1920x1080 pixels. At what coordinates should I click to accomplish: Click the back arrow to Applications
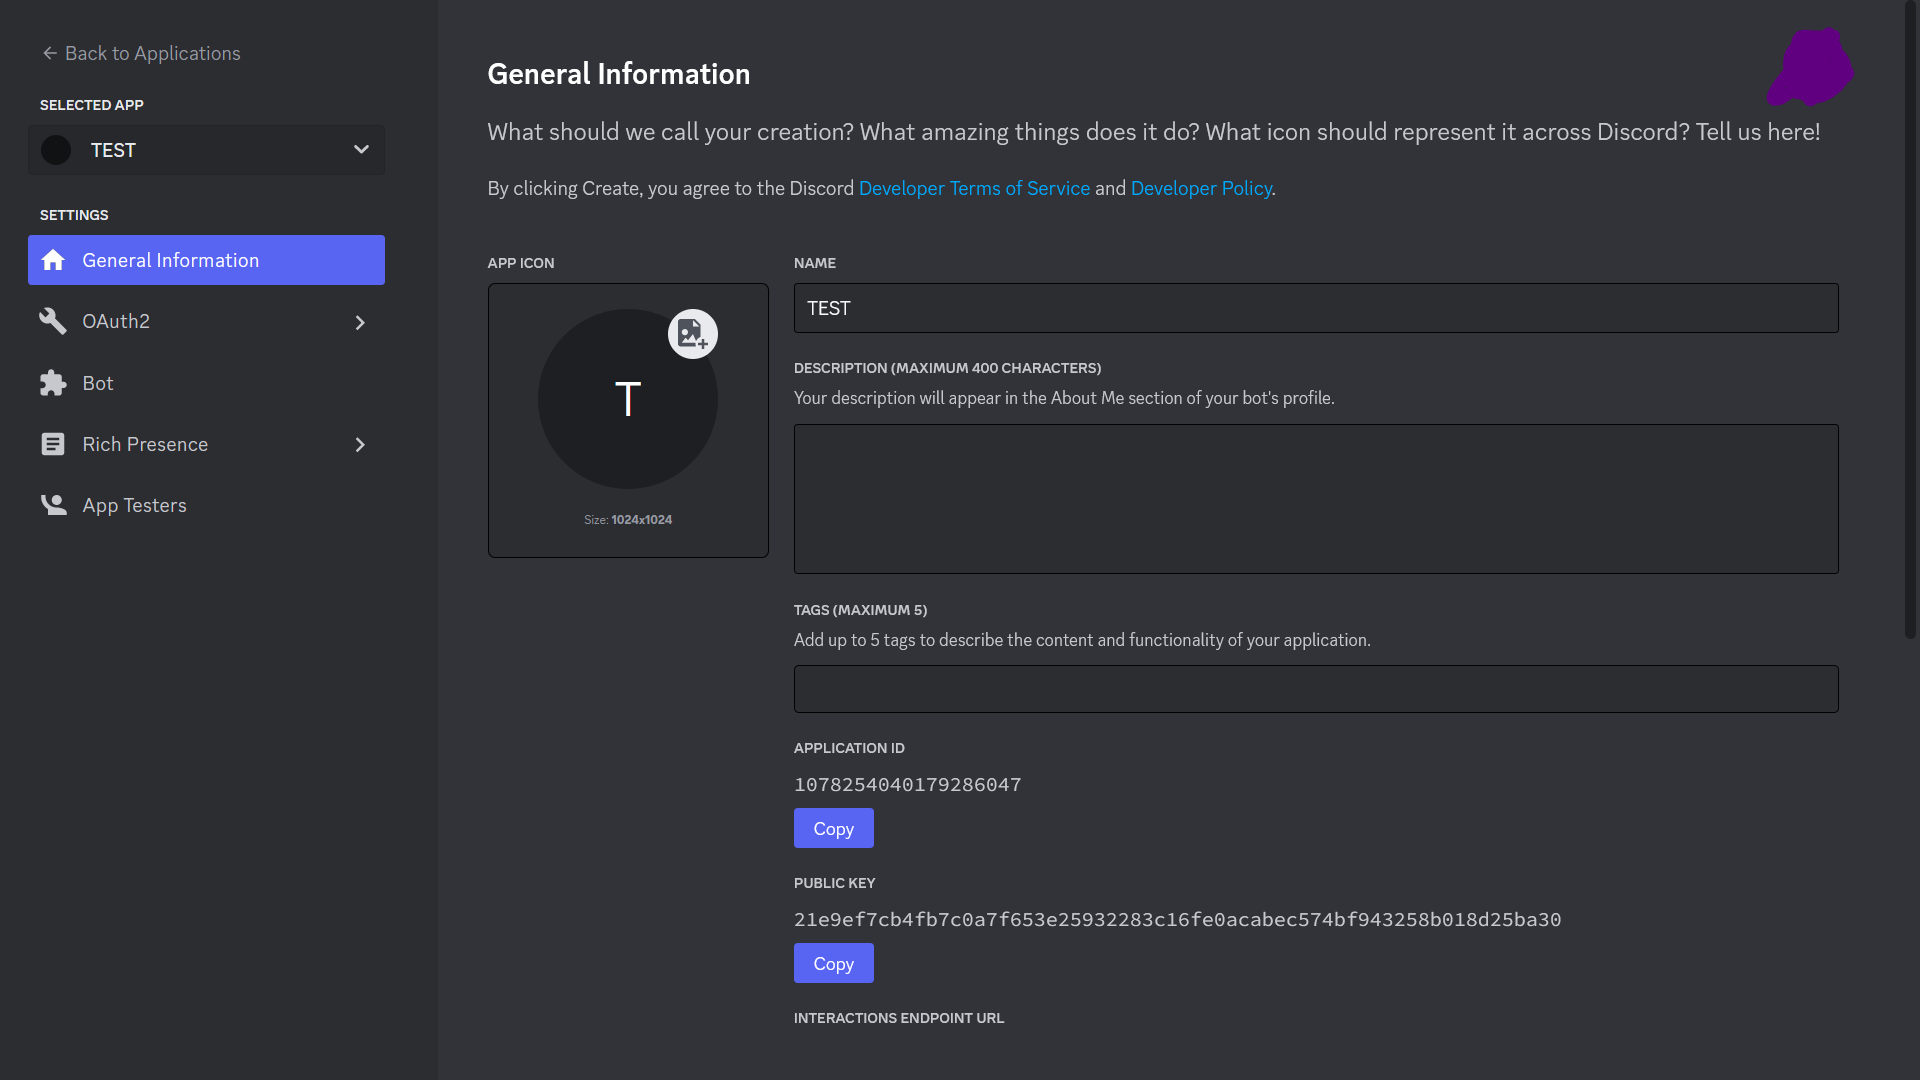coord(50,53)
